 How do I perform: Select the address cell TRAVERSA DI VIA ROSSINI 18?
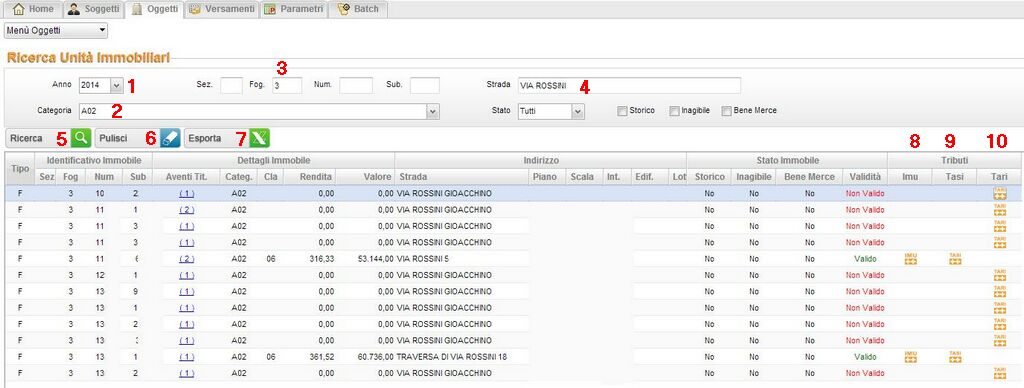coord(452,357)
